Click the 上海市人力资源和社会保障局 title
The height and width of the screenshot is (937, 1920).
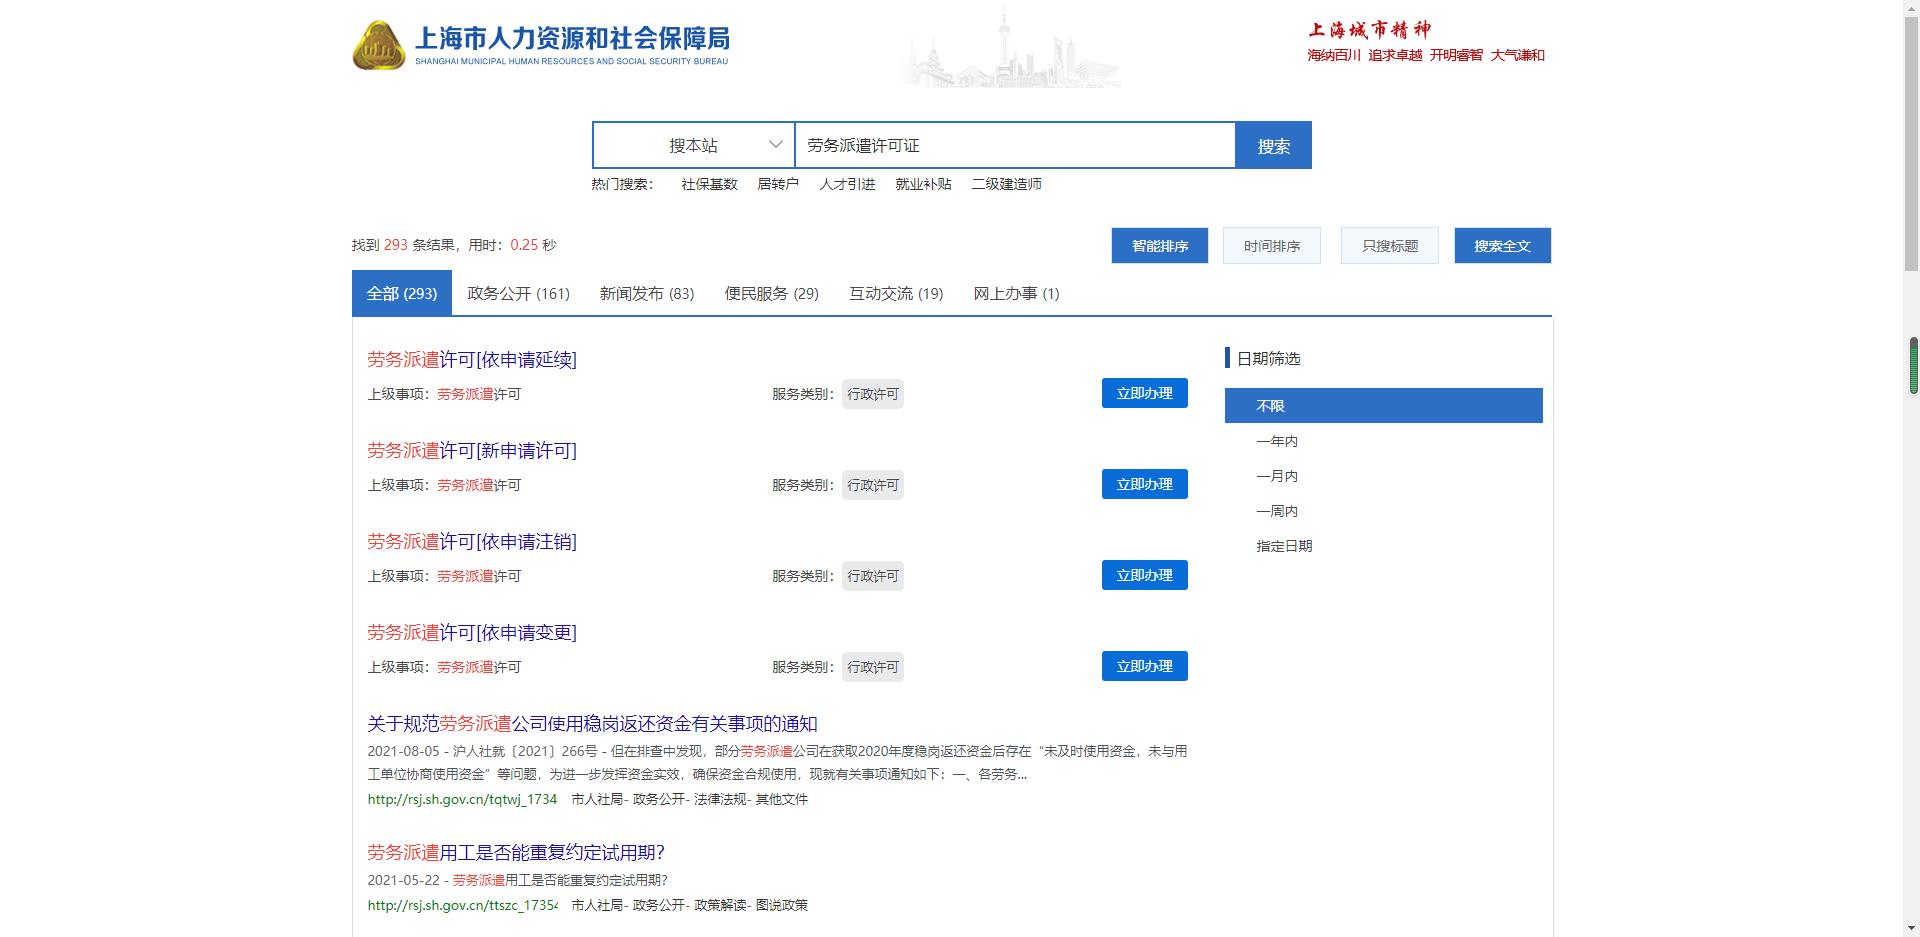pos(572,39)
